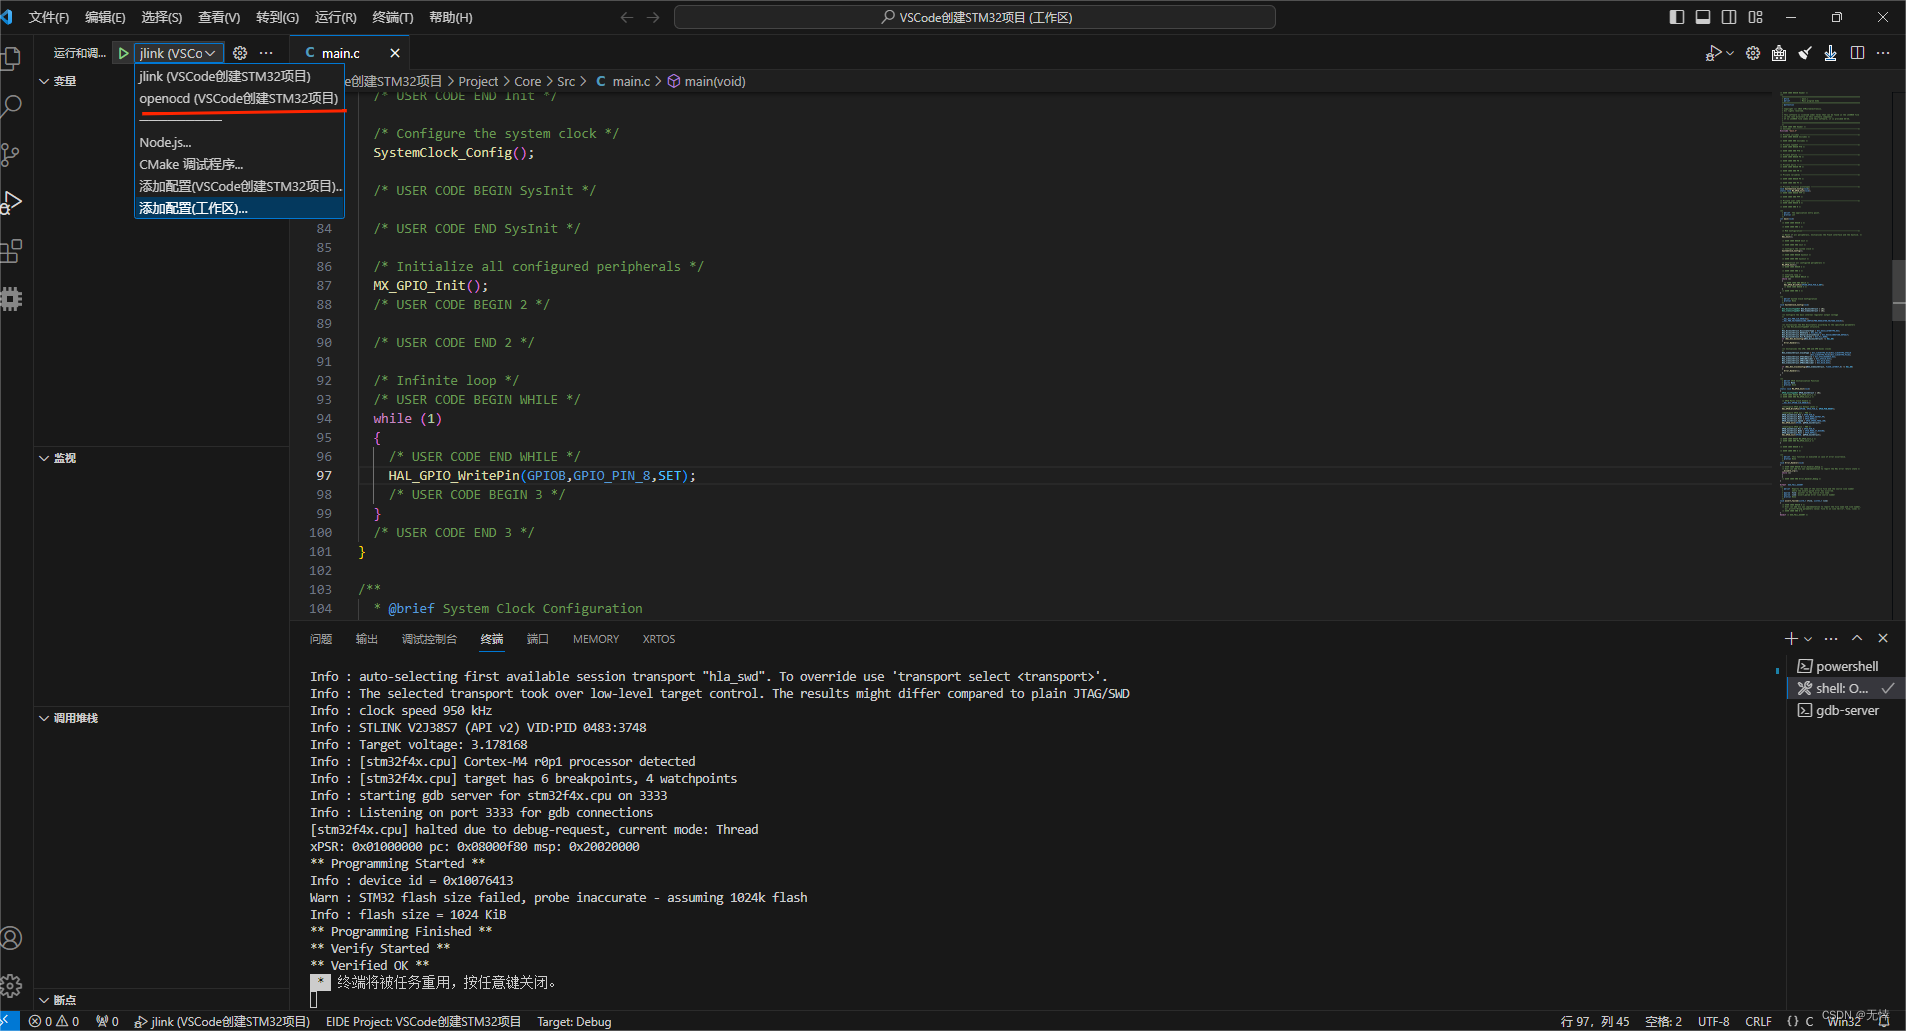Switch to the 问题 panel tab
The width and height of the screenshot is (1906, 1031).
tap(321, 639)
